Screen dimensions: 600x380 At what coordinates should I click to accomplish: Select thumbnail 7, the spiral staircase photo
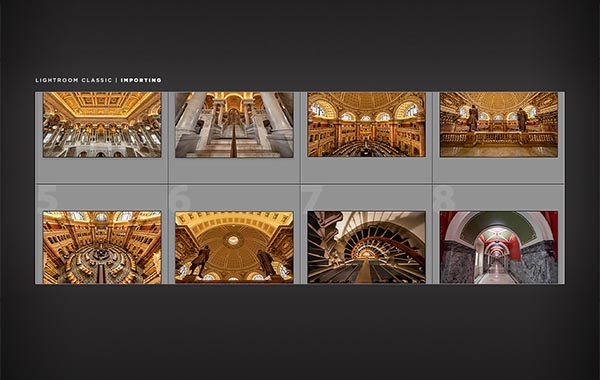(367, 248)
